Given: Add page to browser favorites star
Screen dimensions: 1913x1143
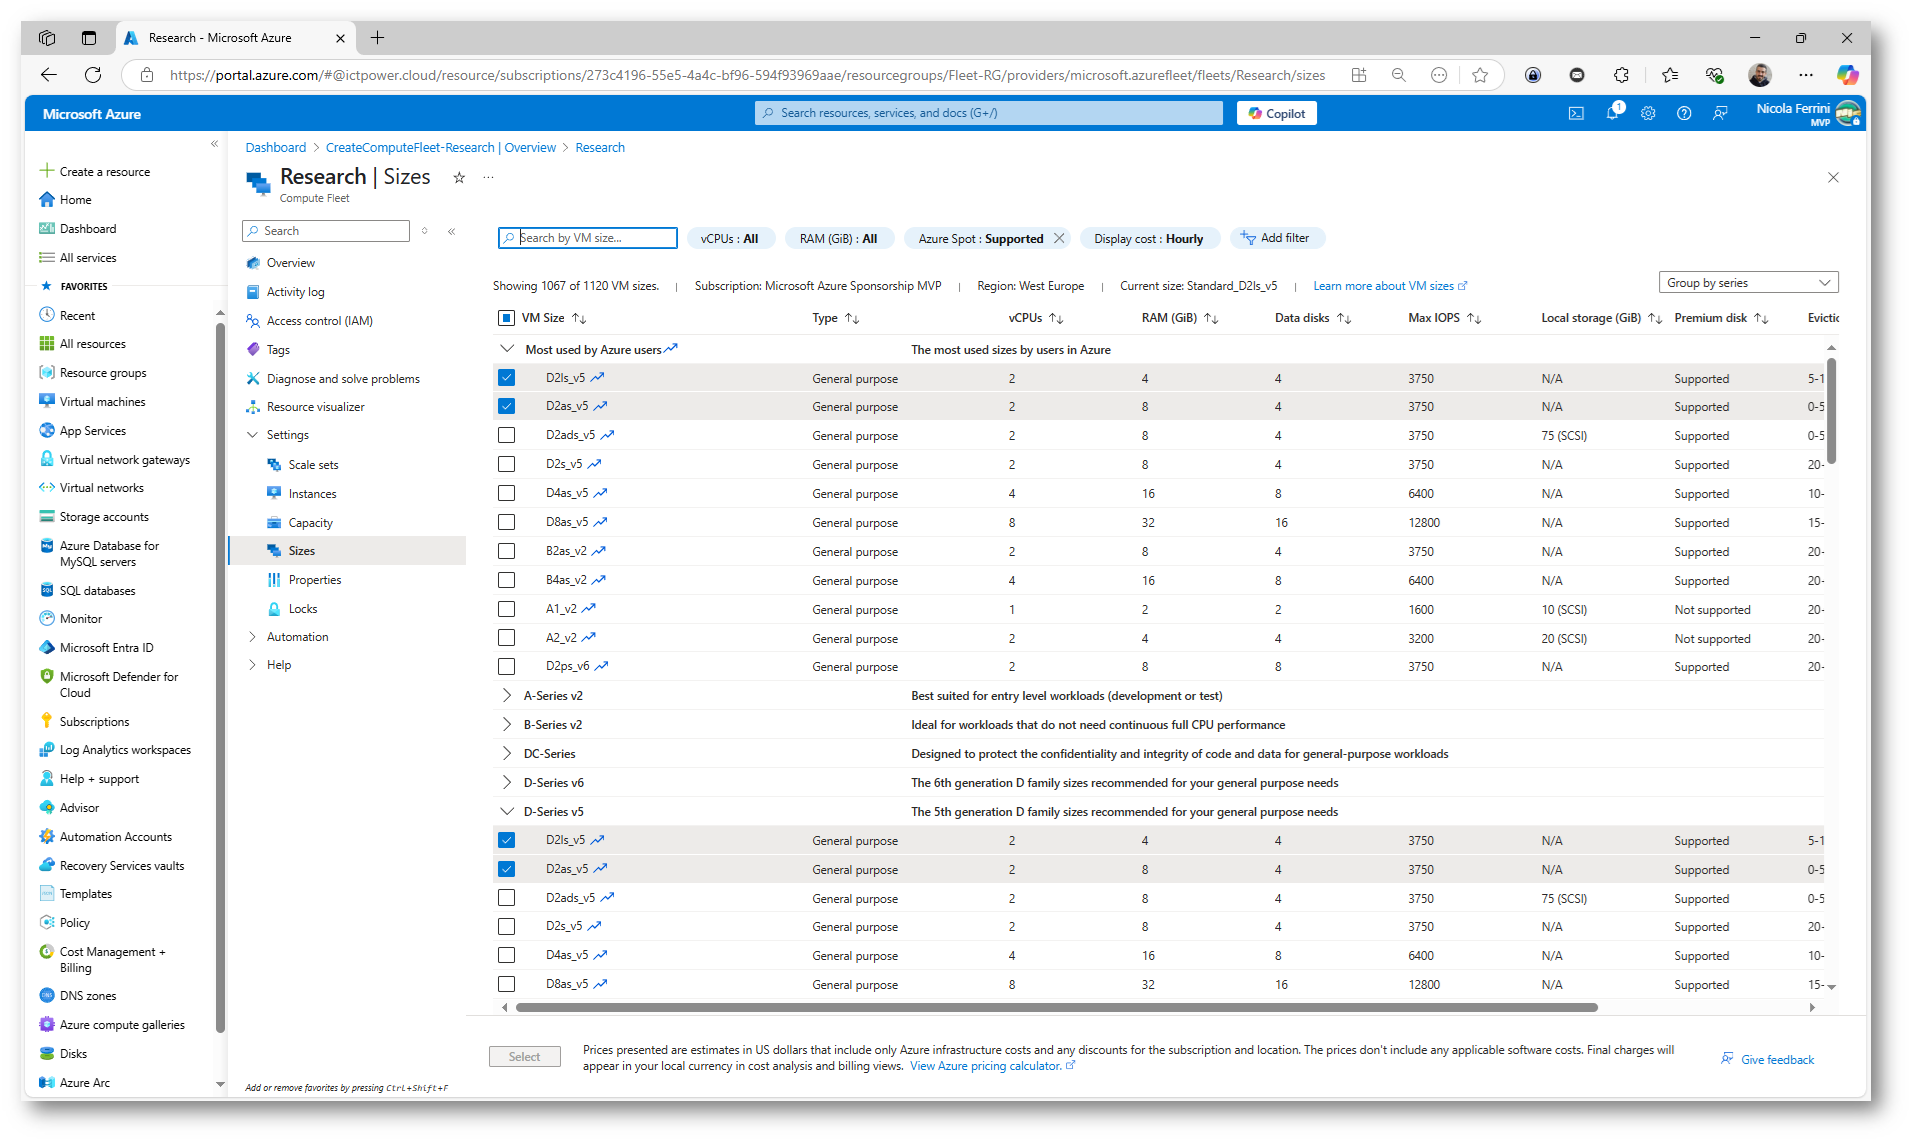Looking at the screenshot, I should (x=1480, y=75).
